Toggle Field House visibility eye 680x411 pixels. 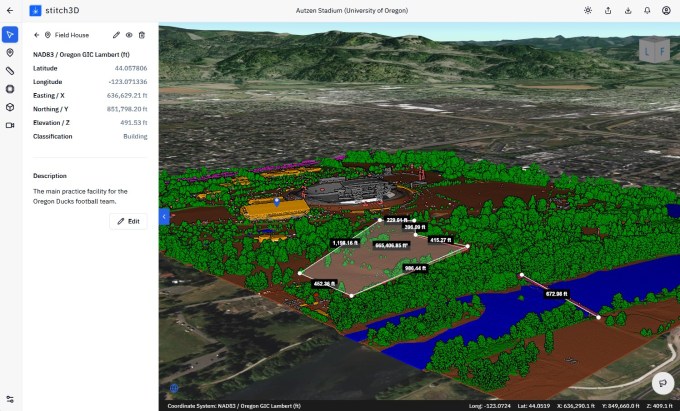click(130, 35)
